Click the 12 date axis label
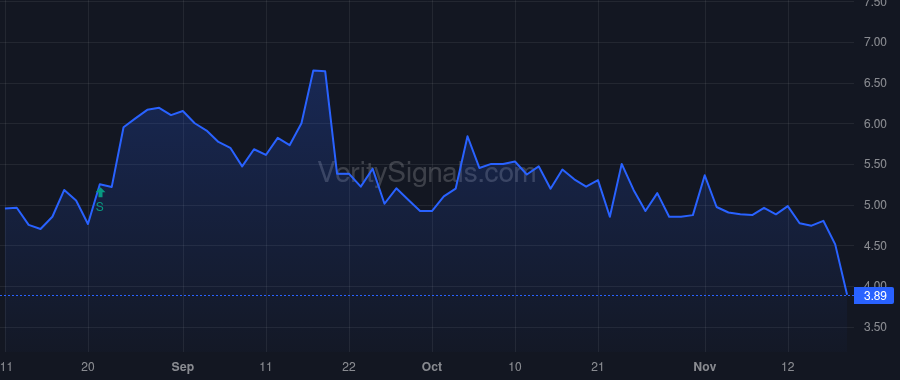Screen dimensions: 900x380 pos(788,367)
